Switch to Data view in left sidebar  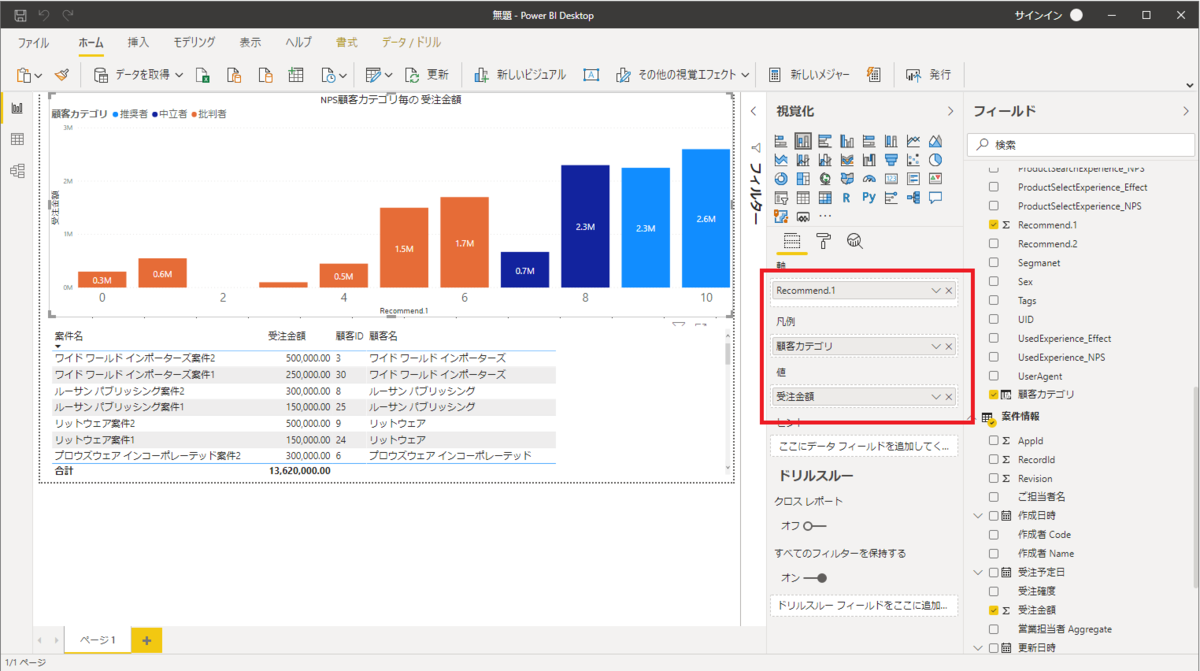17,139
